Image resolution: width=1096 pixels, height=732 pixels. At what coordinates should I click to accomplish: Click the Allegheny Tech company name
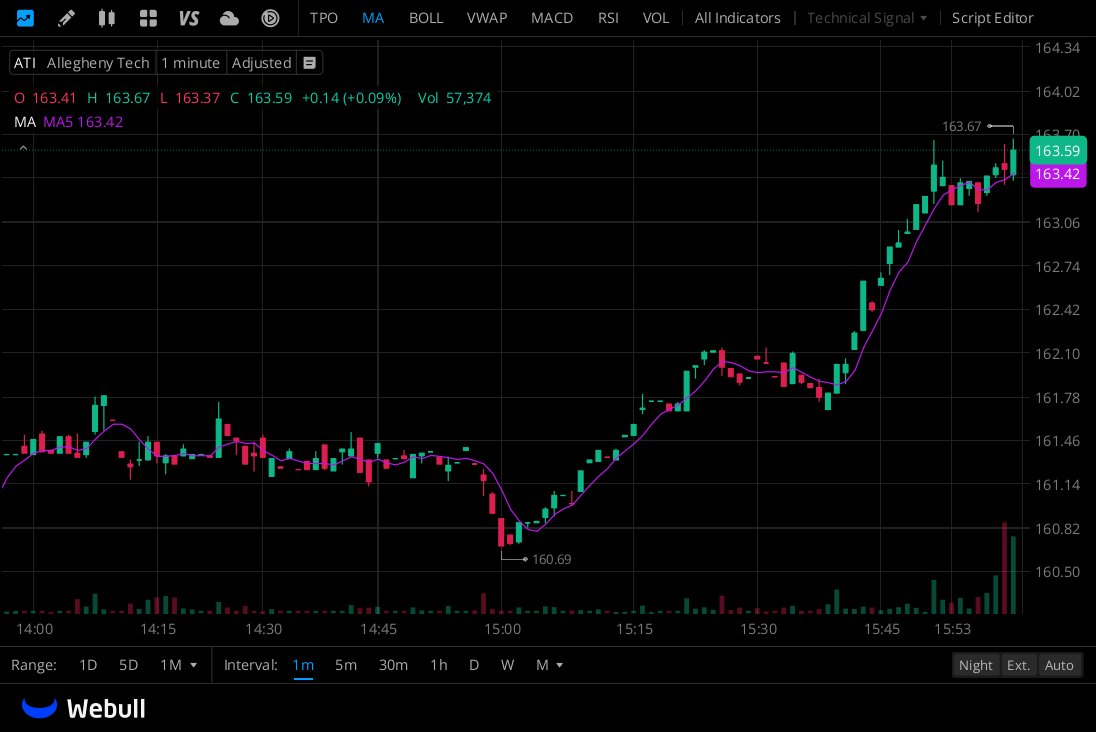click(98, 63)
